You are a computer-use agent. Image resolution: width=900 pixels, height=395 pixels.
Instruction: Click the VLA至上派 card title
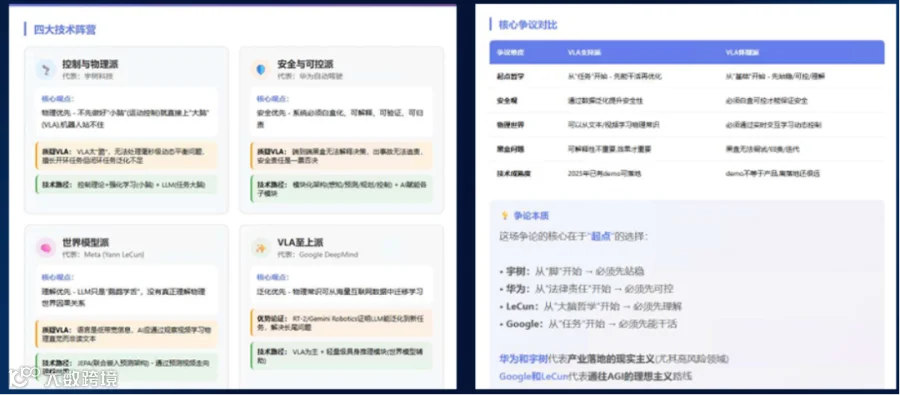click(x=301, y=242)
